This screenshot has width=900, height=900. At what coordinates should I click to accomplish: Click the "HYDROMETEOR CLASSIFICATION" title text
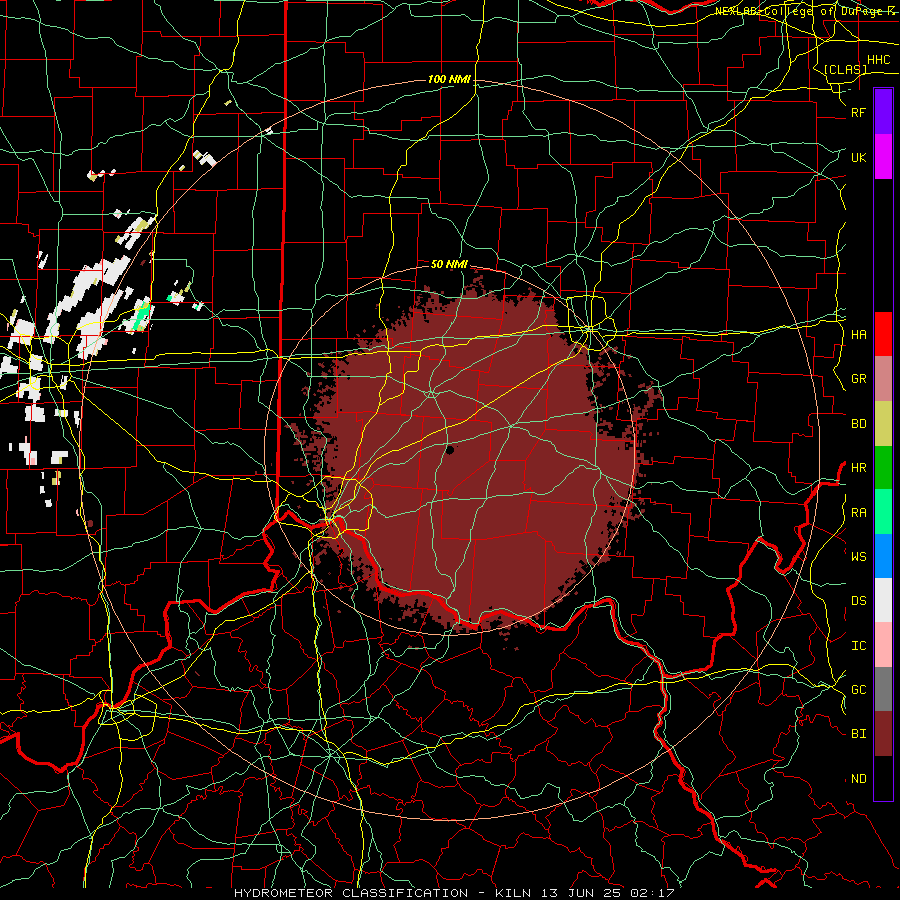click(x=351, y=893)
